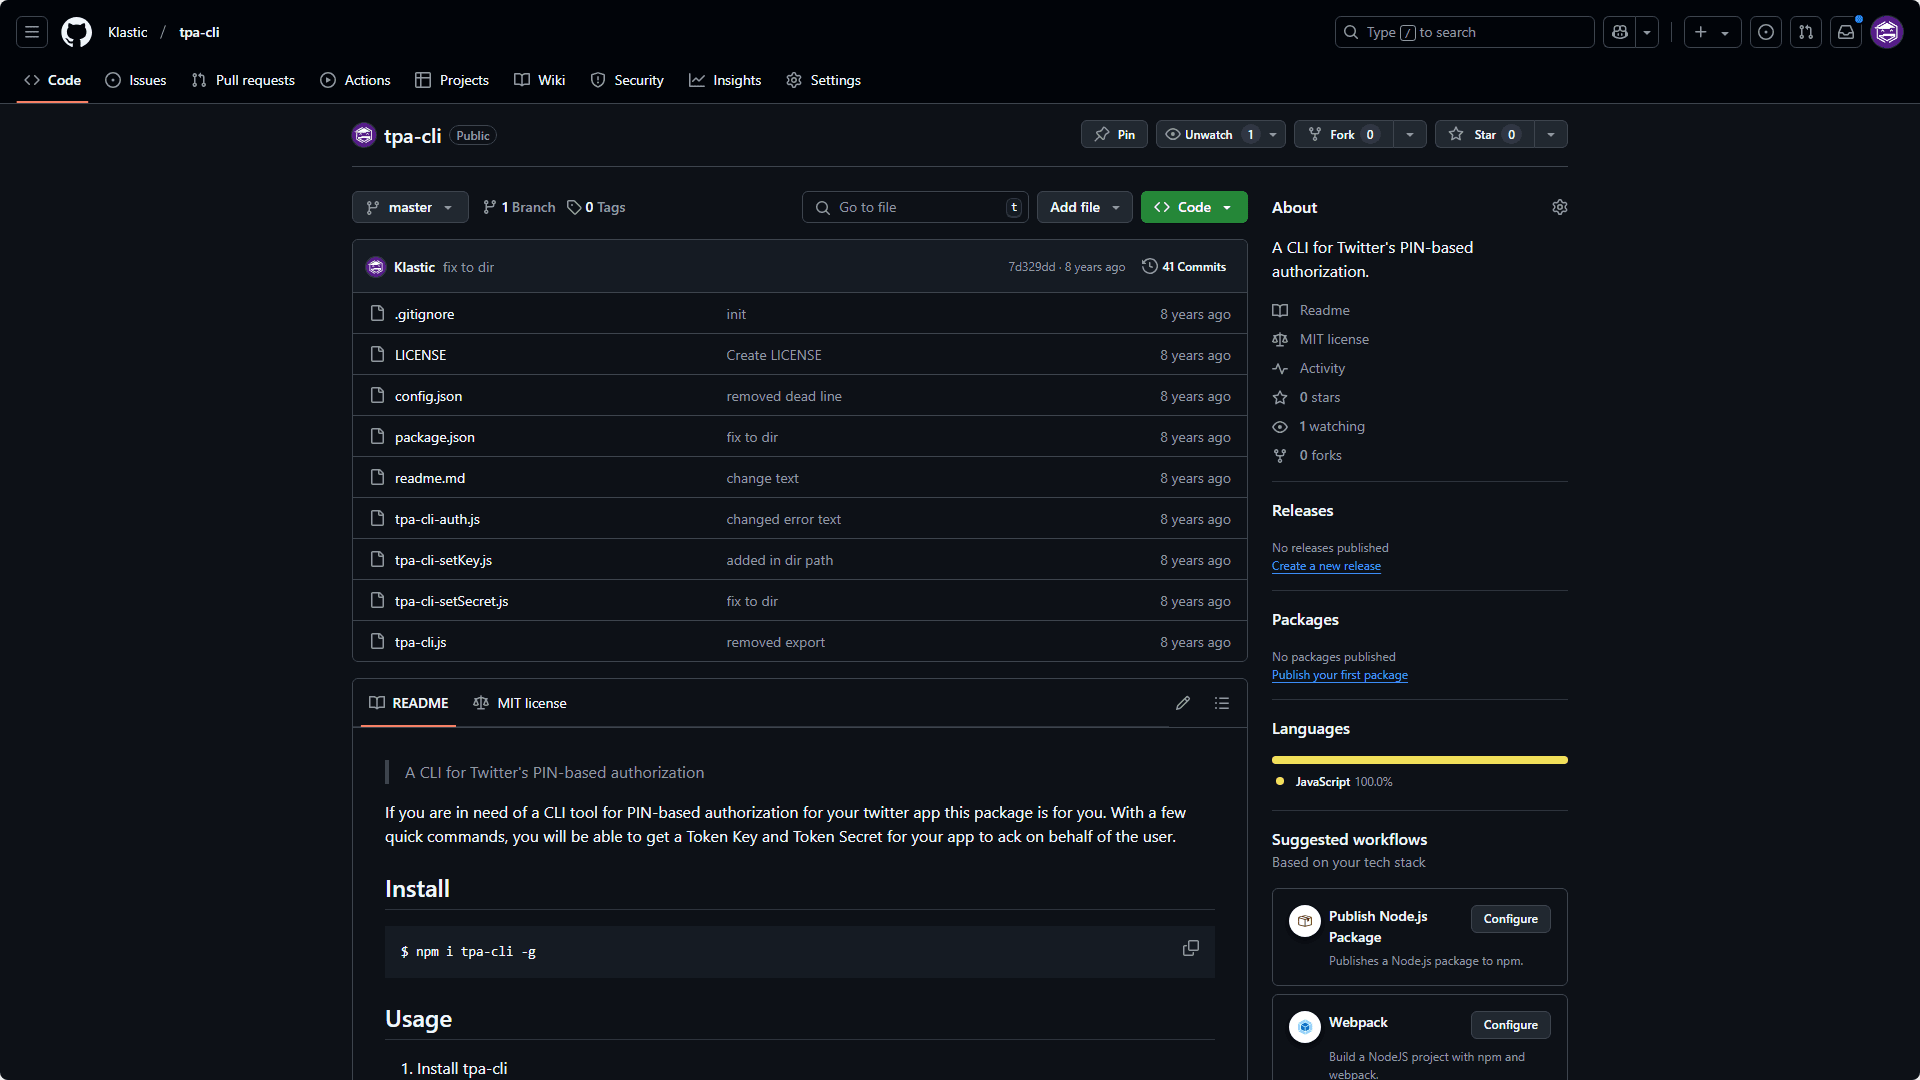
Task: Configure the Publish Node.js Package workflow
Action: [1510, 919]
